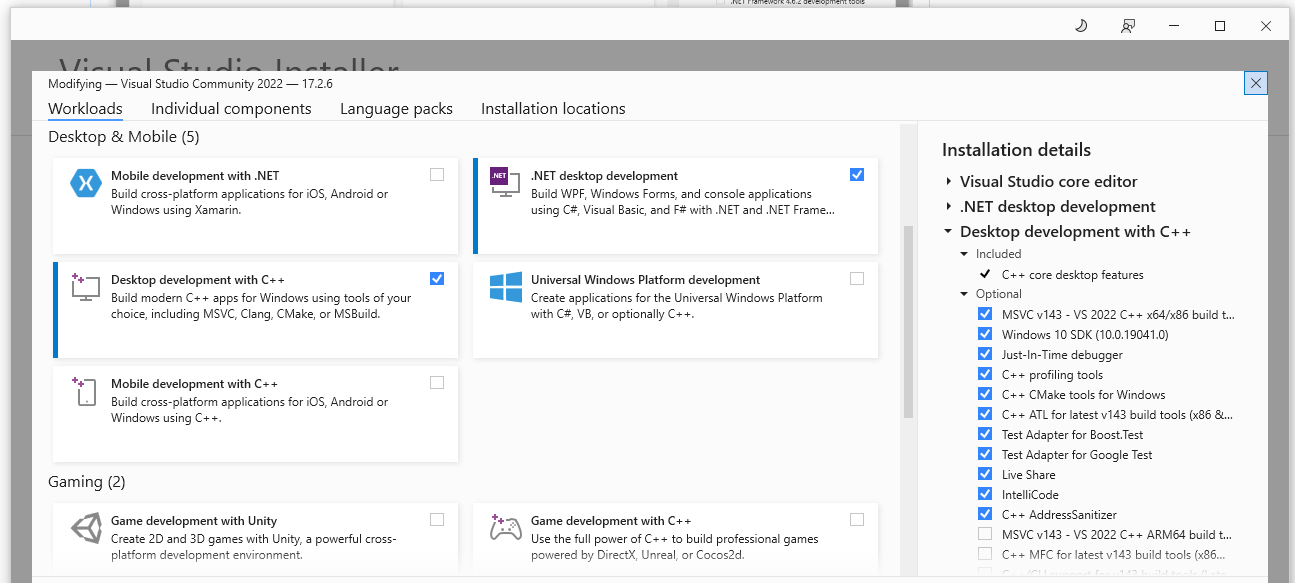Enable Mobile development with .NET workload checkbox
This screenshot has width=1295, height=583.
pos(437,175)
